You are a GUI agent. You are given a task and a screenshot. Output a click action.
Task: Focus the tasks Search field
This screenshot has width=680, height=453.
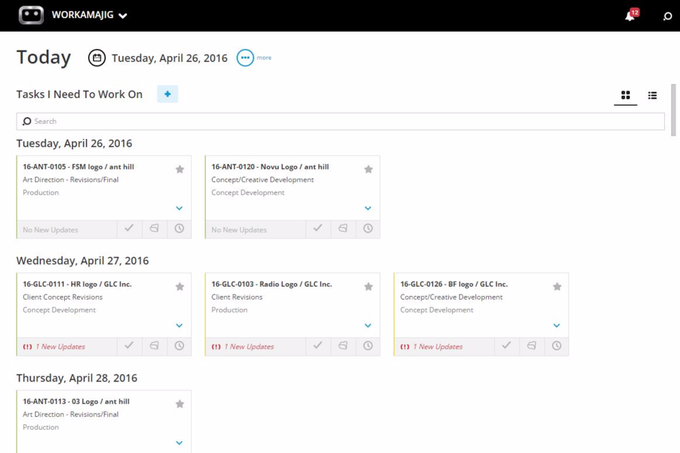click(x=340, y=121)
